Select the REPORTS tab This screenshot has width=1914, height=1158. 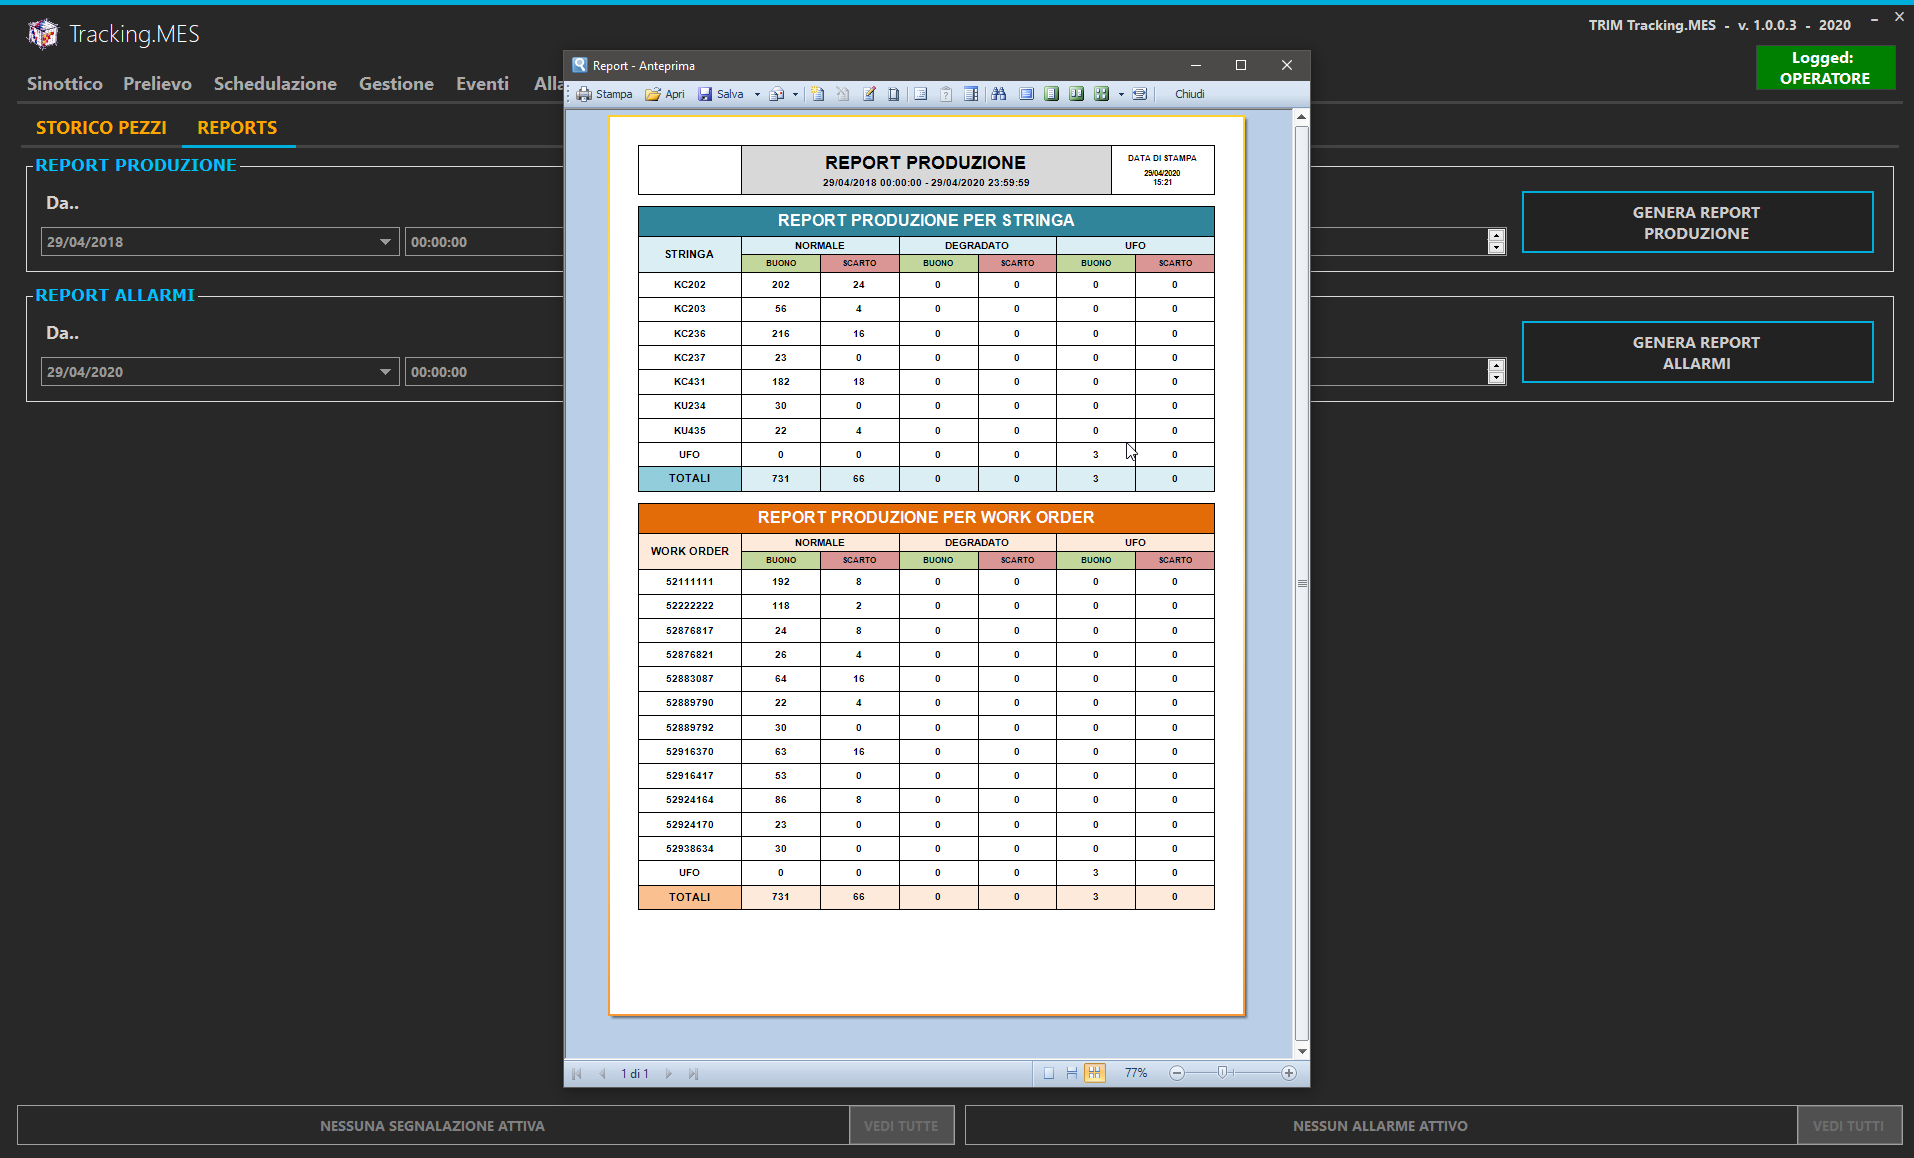click(237, 128)
